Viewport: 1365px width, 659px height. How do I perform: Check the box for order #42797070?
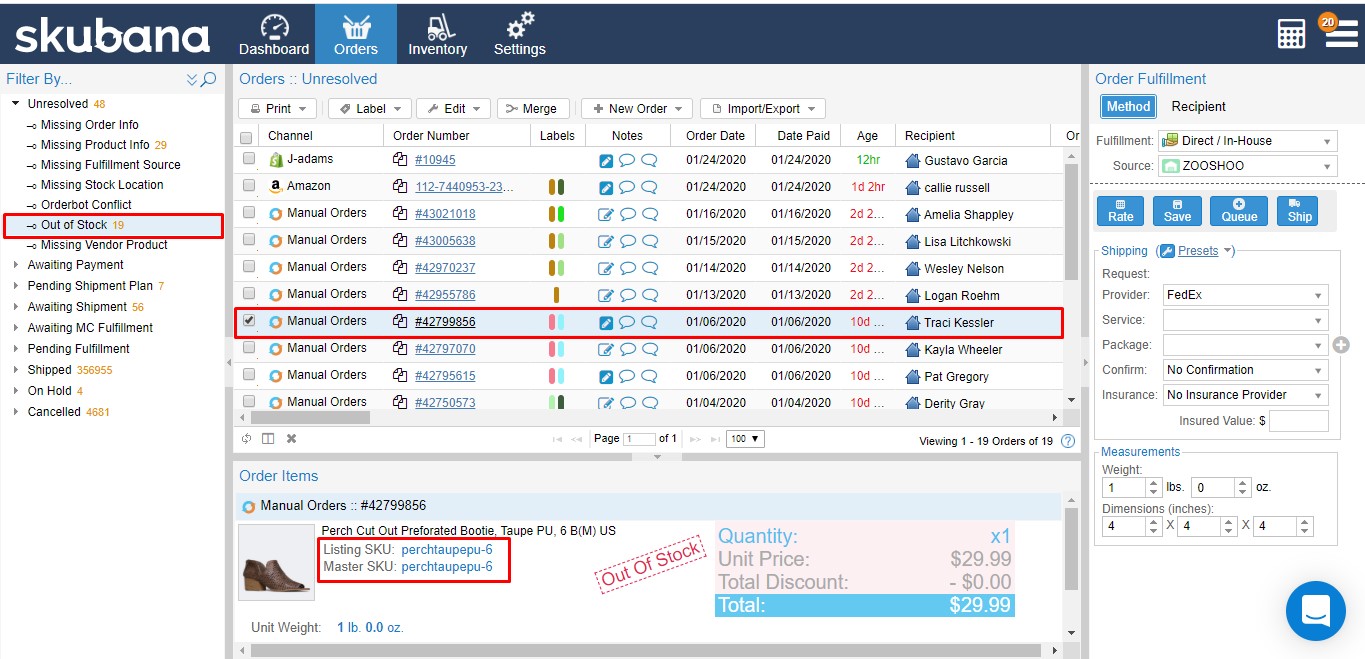tap(249, 347)
